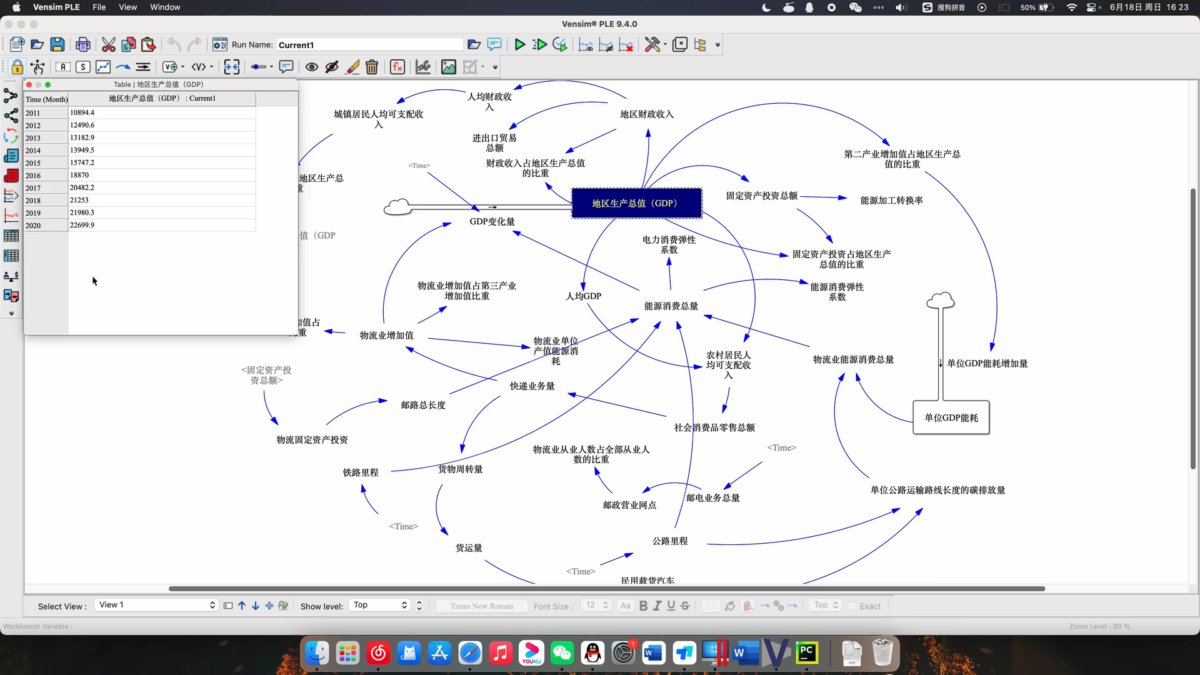Click the Run Name input field
Viewport: 1200px width, 675px height.
[x=370, y=45]
